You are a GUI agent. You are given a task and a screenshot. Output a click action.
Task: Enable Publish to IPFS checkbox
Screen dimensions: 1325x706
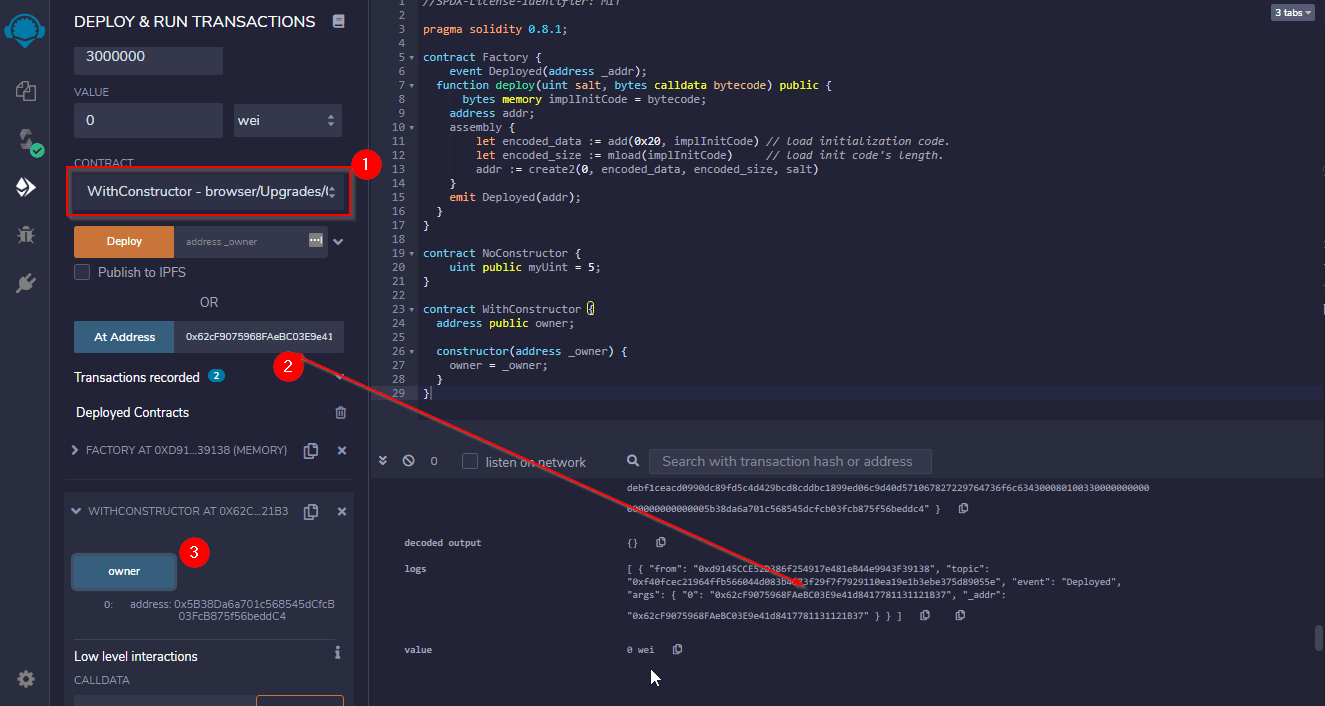point(82,272)
